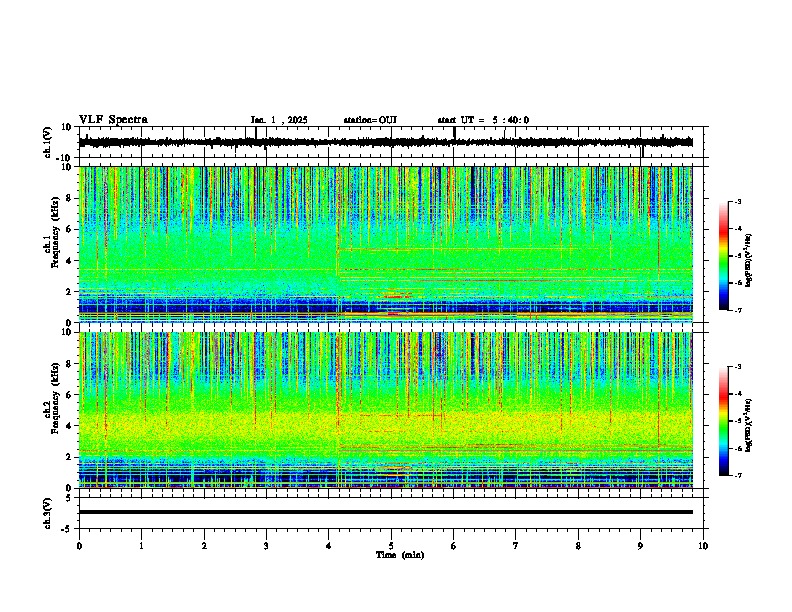Click inside the ch.2 frequency spectrogram

coord(385,410)
